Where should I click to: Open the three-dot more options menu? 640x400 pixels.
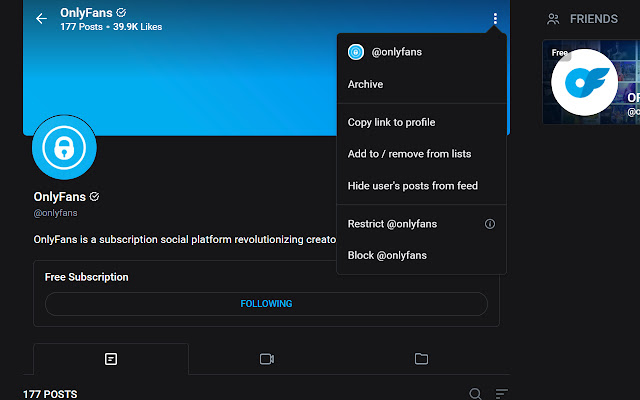[x=495, y=18]
